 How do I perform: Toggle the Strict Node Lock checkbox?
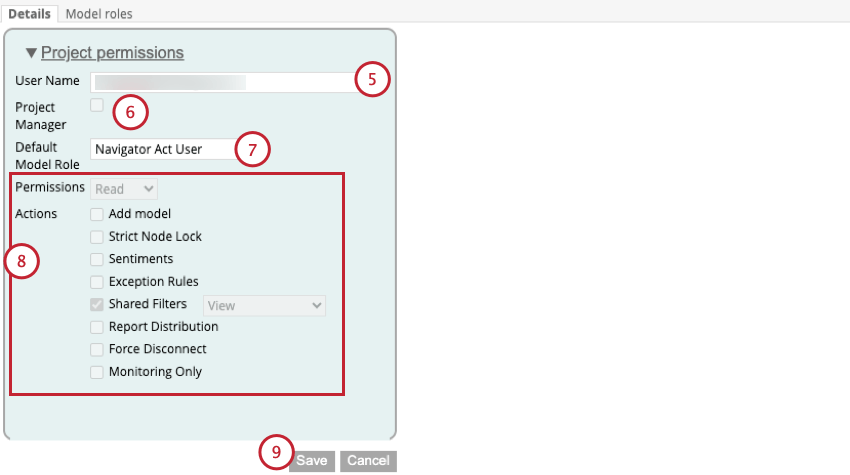96,237
